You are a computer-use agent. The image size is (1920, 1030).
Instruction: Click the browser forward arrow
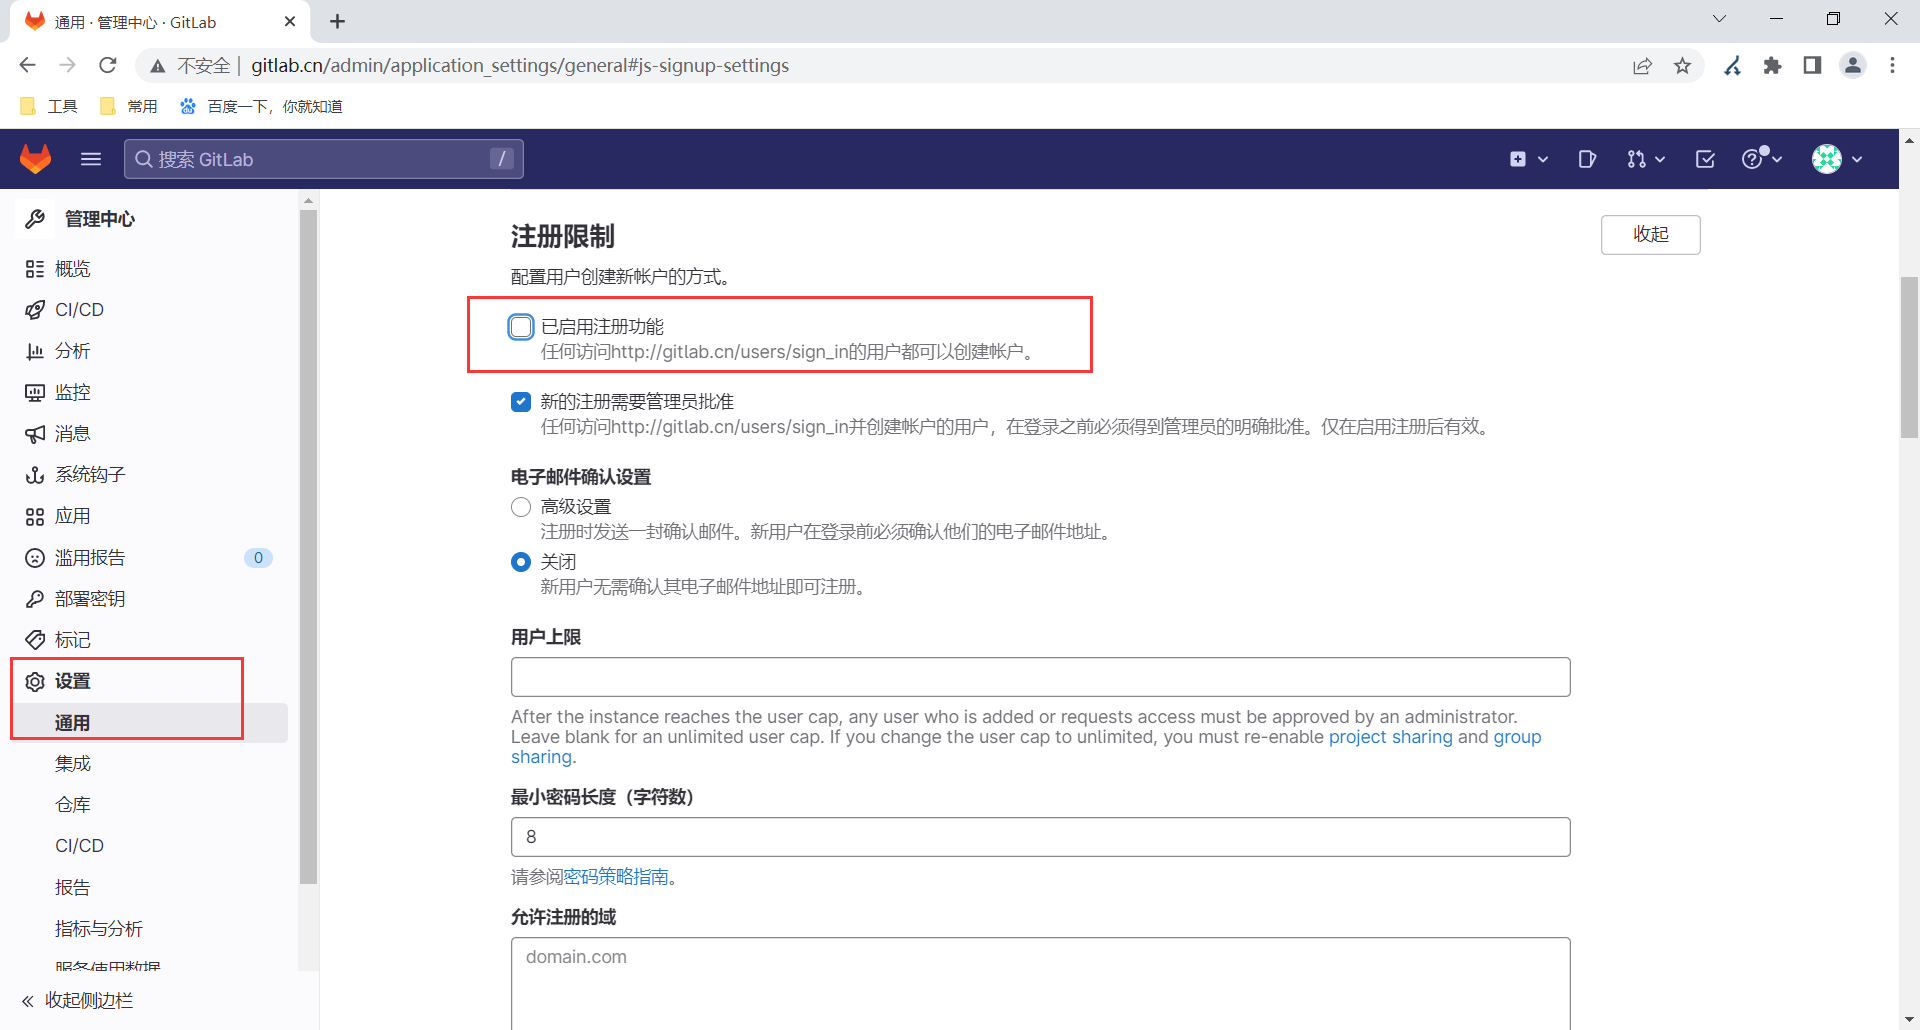coord(67,65)
